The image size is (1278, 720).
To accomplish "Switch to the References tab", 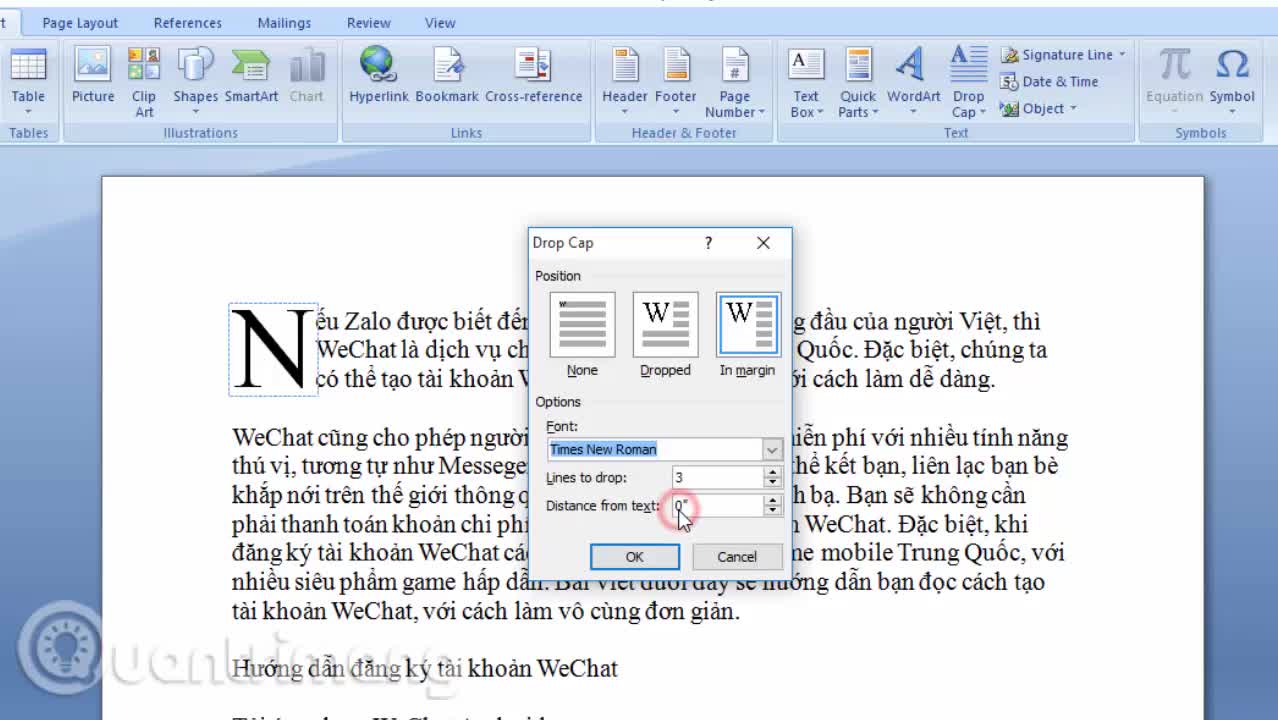I will [188, 23].
